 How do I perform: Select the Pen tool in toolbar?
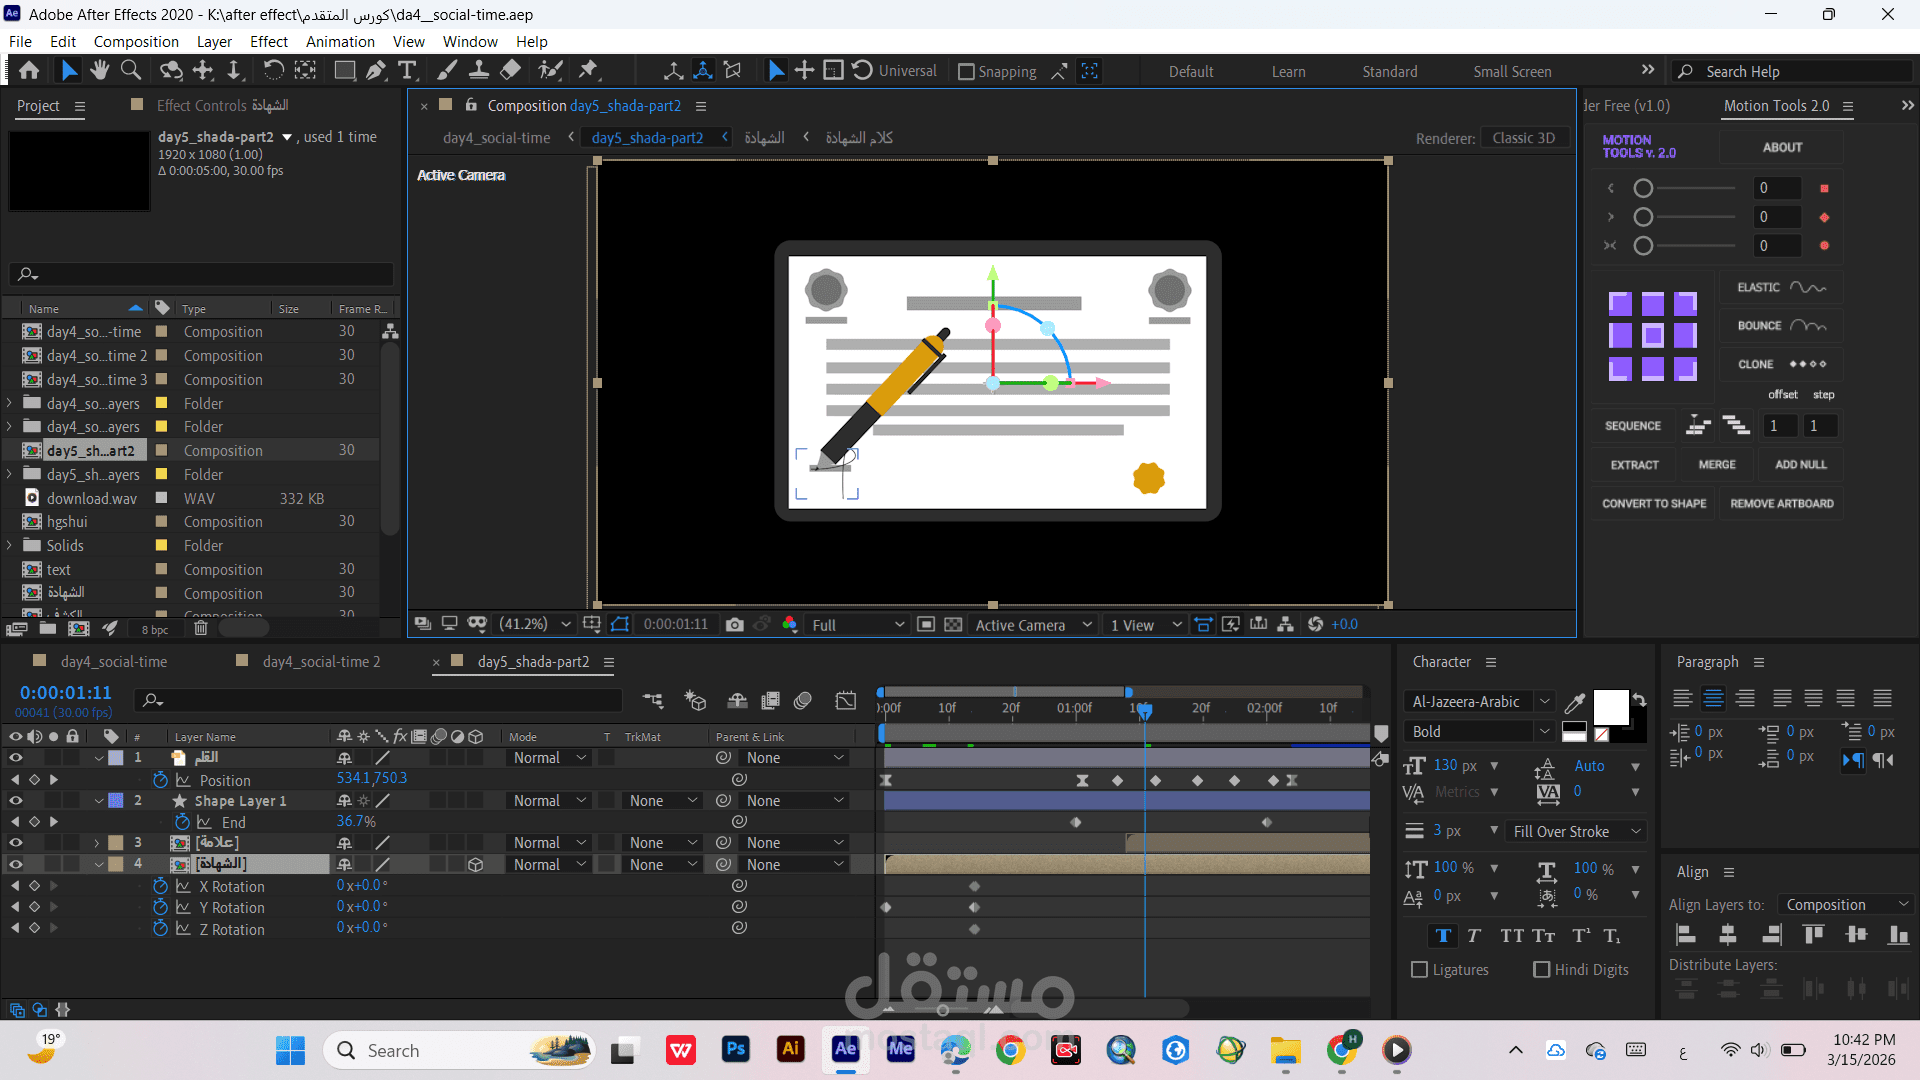click(x=375, y=70)
